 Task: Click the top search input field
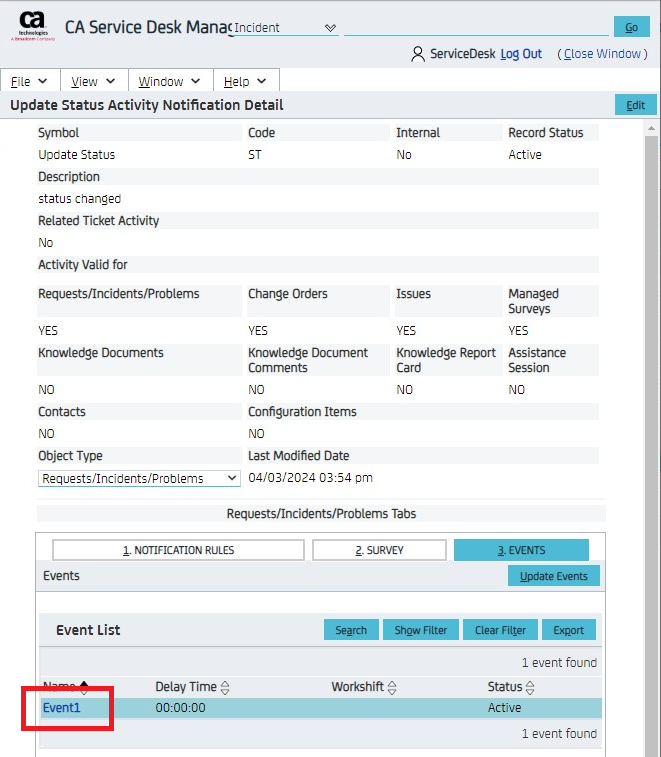(x=475, y=27)
